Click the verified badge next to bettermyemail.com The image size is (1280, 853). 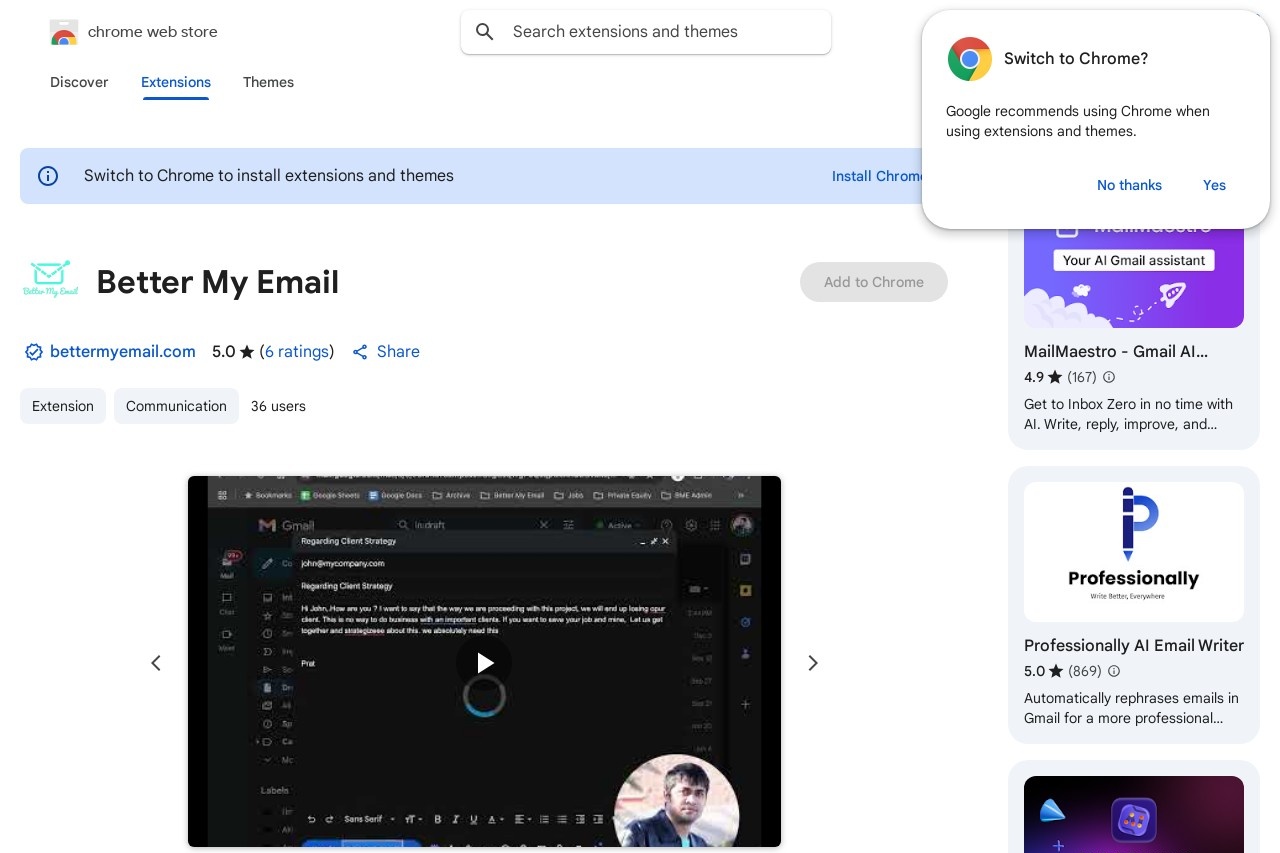coord(33,352)
